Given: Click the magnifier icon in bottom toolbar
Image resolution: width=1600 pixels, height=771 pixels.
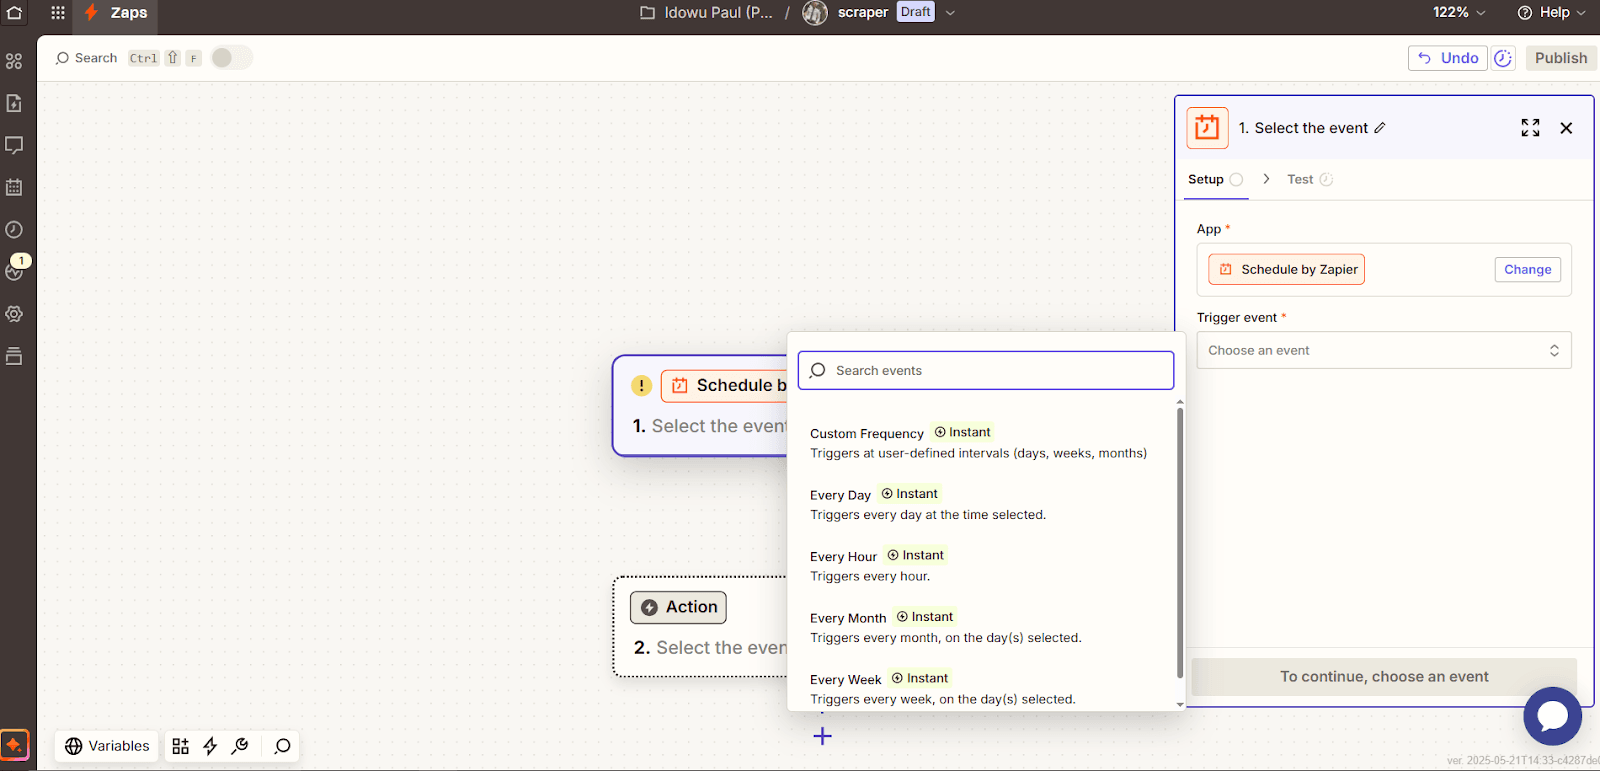Looking at the screenshot, I should (x=283, y=746).
